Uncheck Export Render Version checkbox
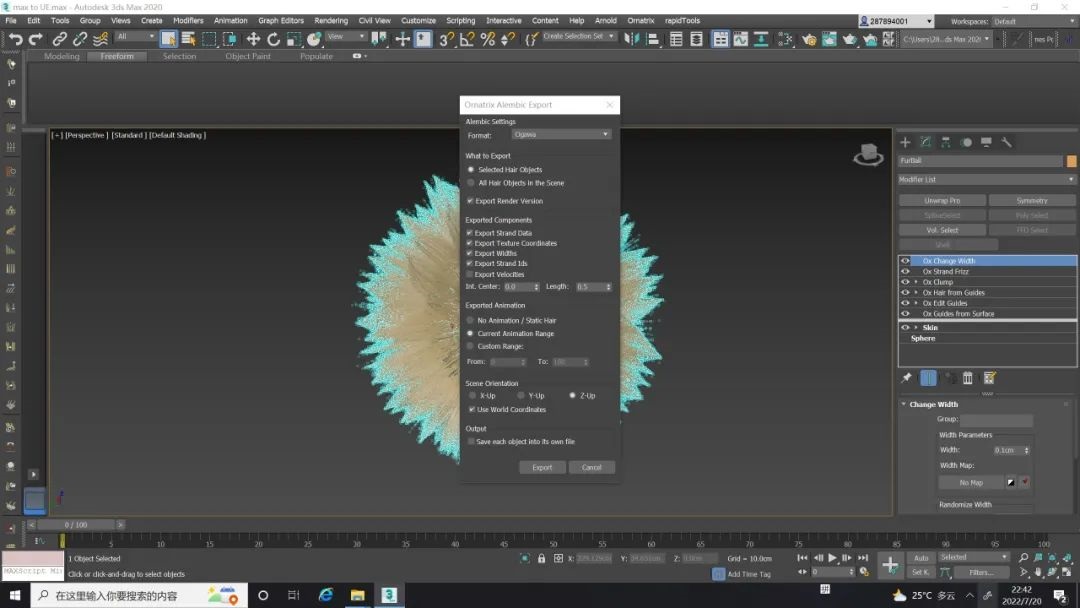The image size is (1080, 608). [470, 201]
